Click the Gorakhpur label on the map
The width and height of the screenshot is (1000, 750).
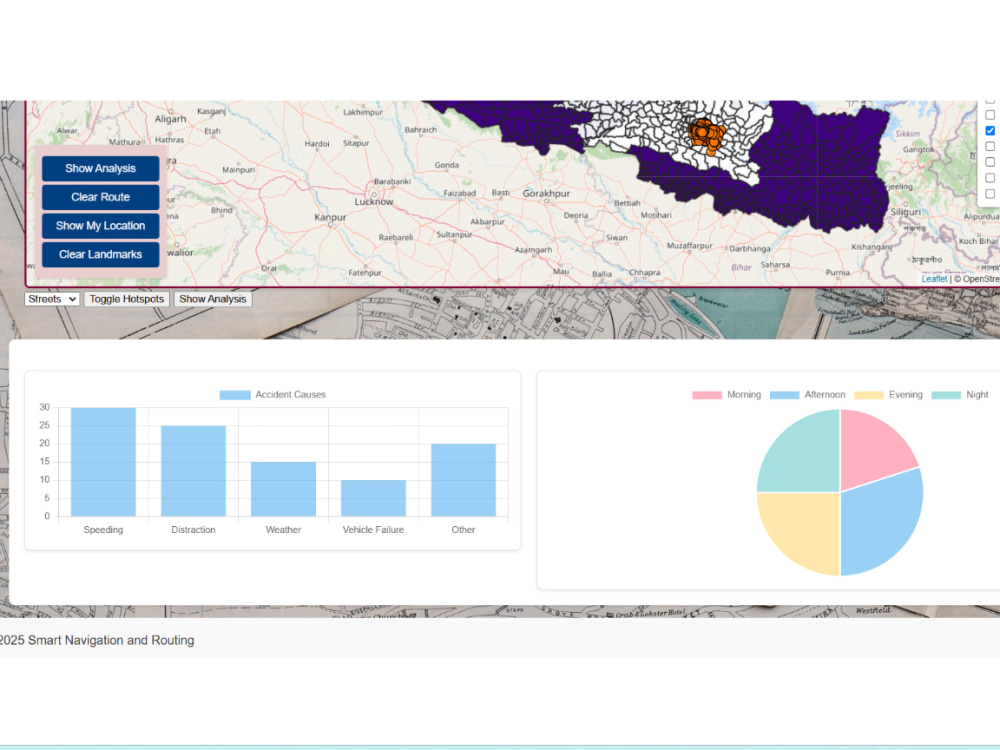(x=547, y=193)
